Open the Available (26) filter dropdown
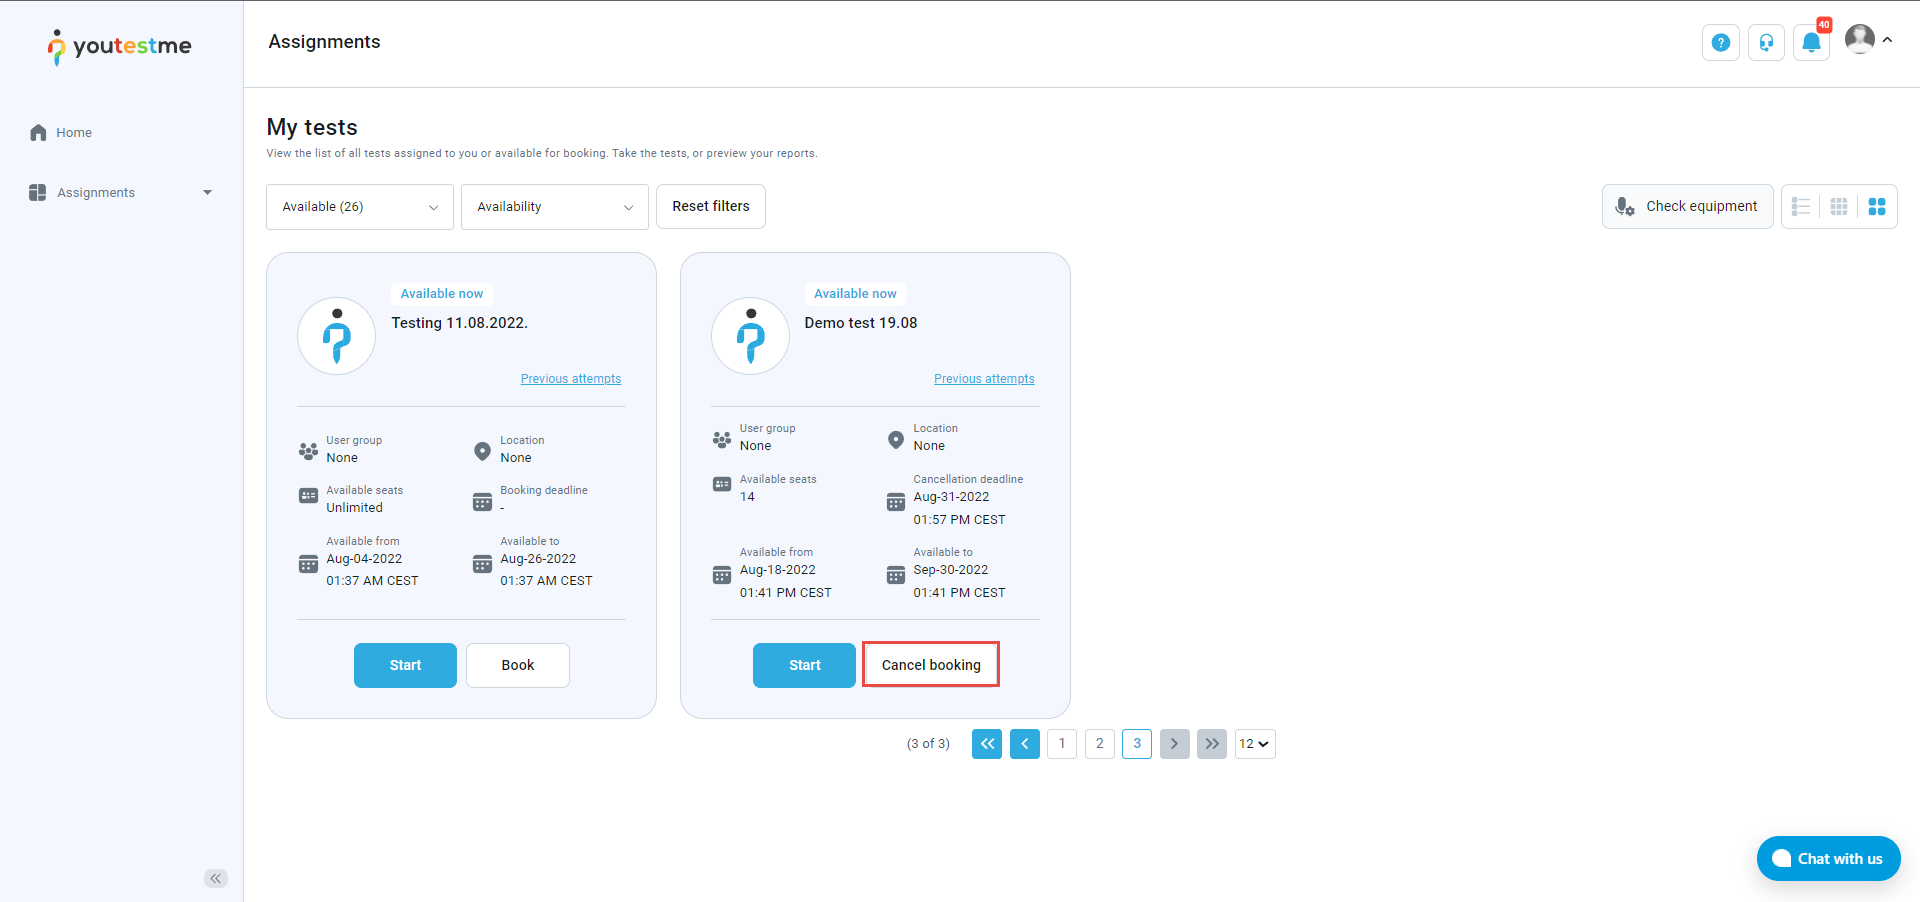1920x902 pixels. [360, 207]
